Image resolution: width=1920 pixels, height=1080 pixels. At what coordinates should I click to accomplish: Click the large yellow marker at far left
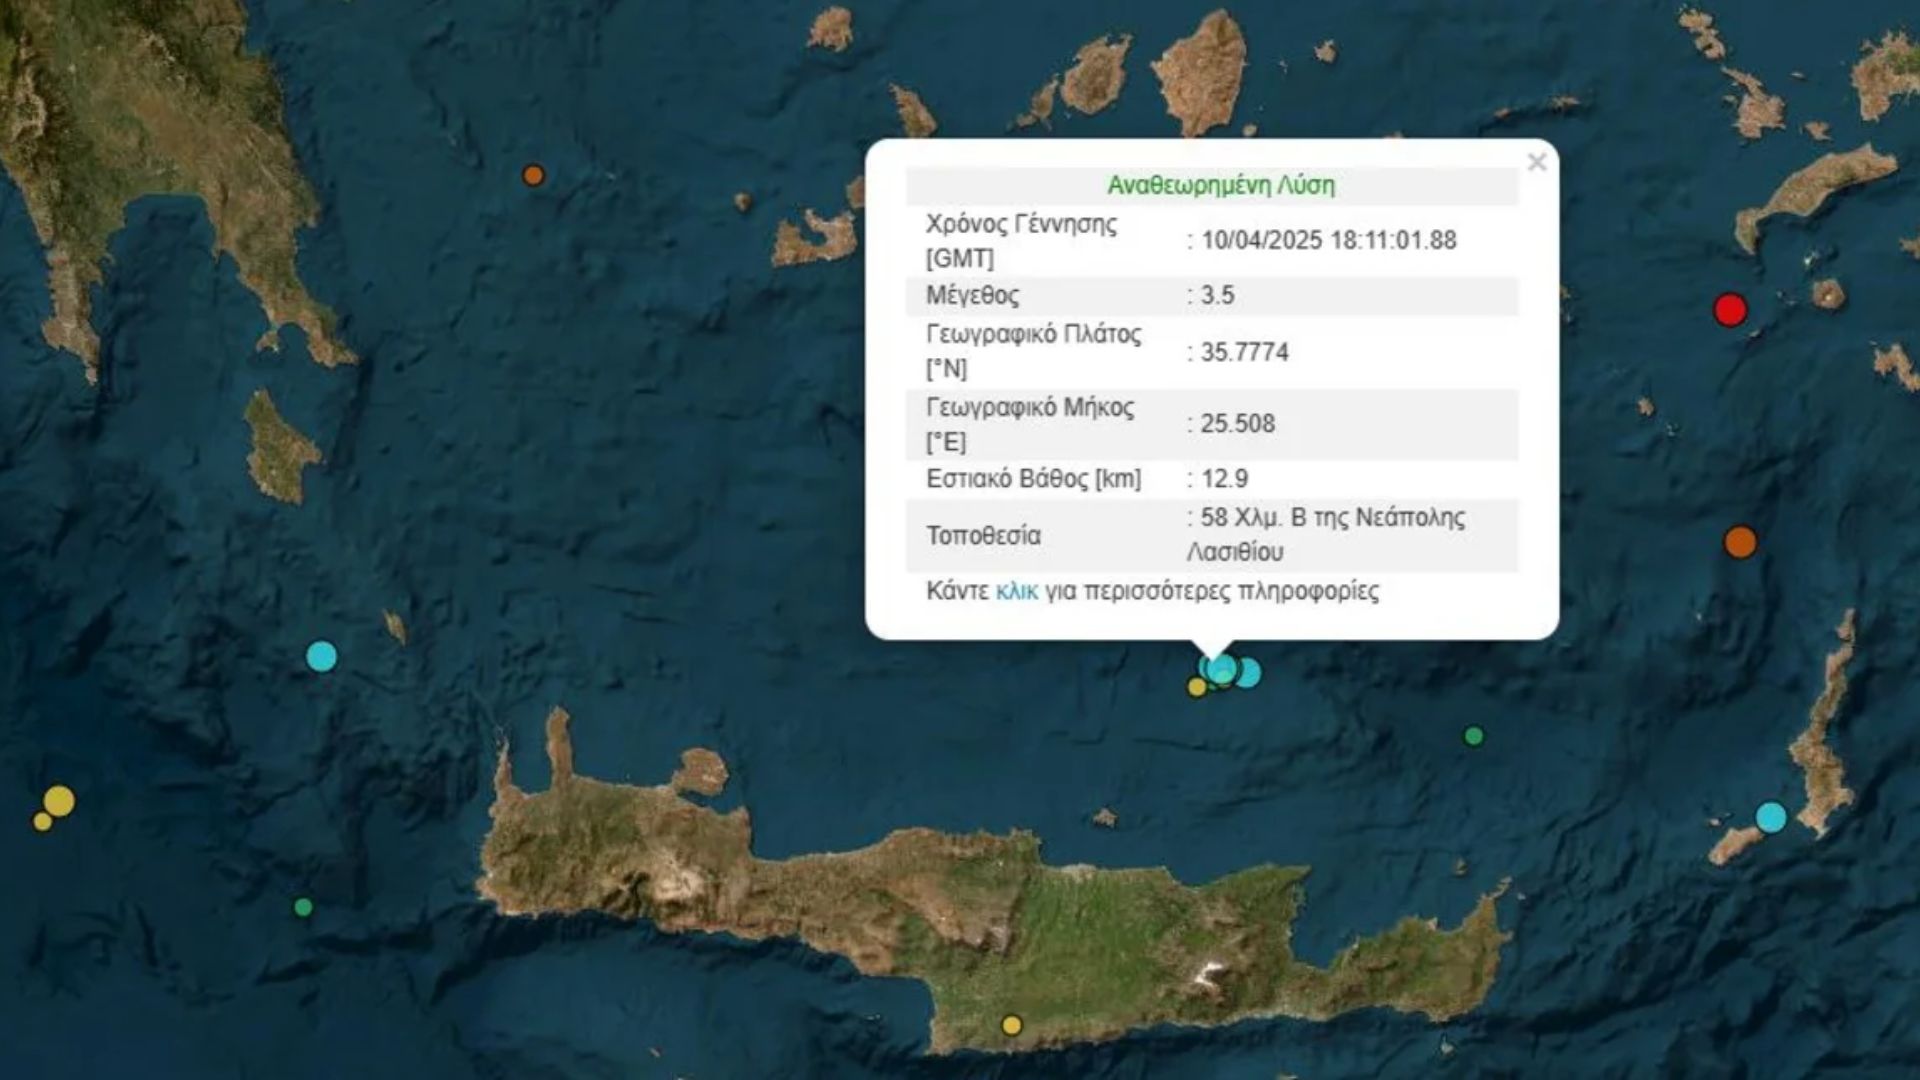[x=59, y=801]
